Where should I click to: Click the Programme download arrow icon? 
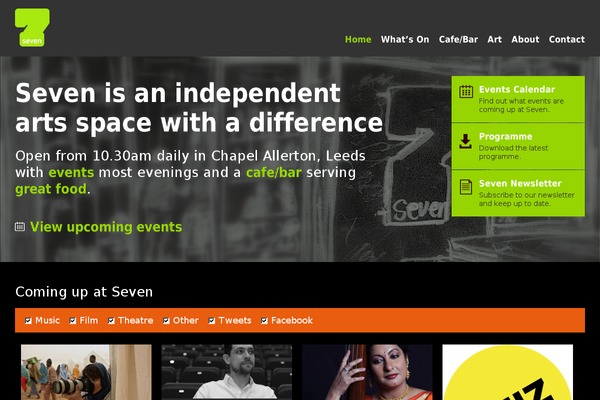(465, 141)
